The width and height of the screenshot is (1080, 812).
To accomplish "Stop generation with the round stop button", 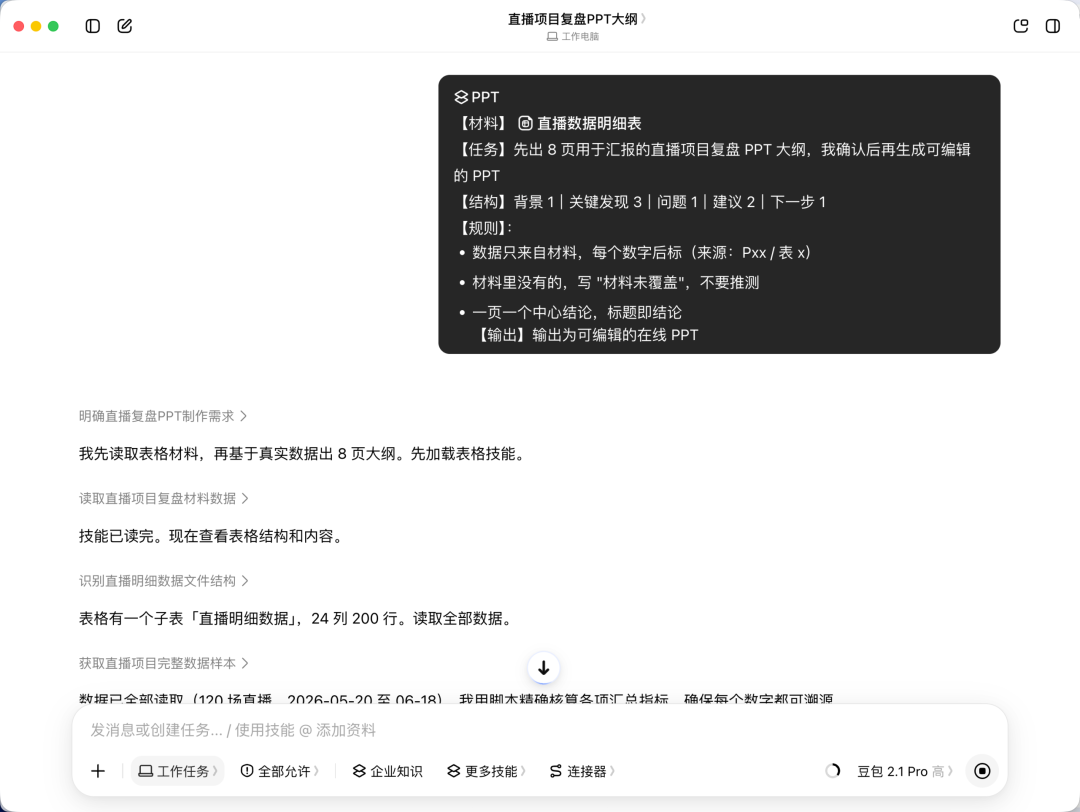I will coord(982,771).
